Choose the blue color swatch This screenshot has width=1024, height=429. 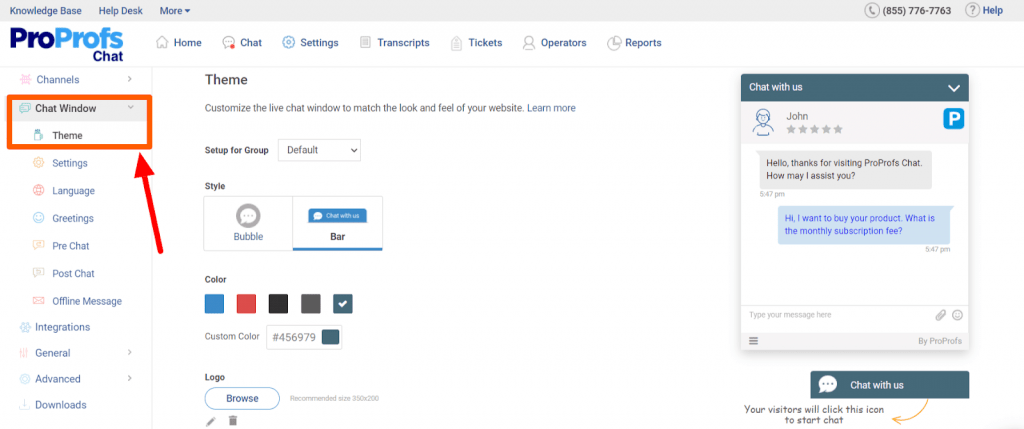tap(214, 304)
